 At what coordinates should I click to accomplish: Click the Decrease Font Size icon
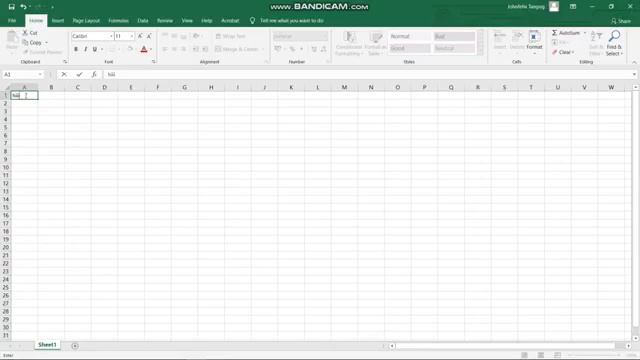point(149,36)
